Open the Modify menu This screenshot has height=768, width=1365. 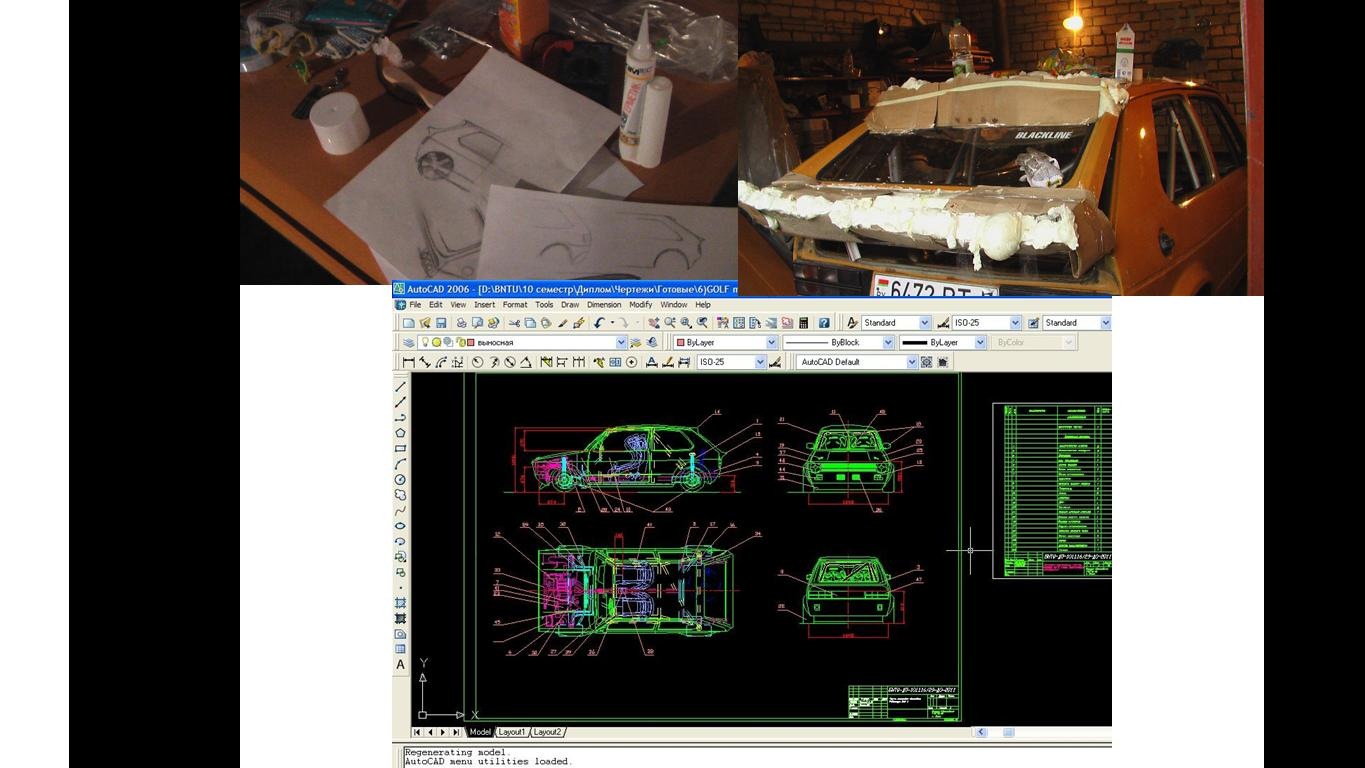click(x=640, y=305)
